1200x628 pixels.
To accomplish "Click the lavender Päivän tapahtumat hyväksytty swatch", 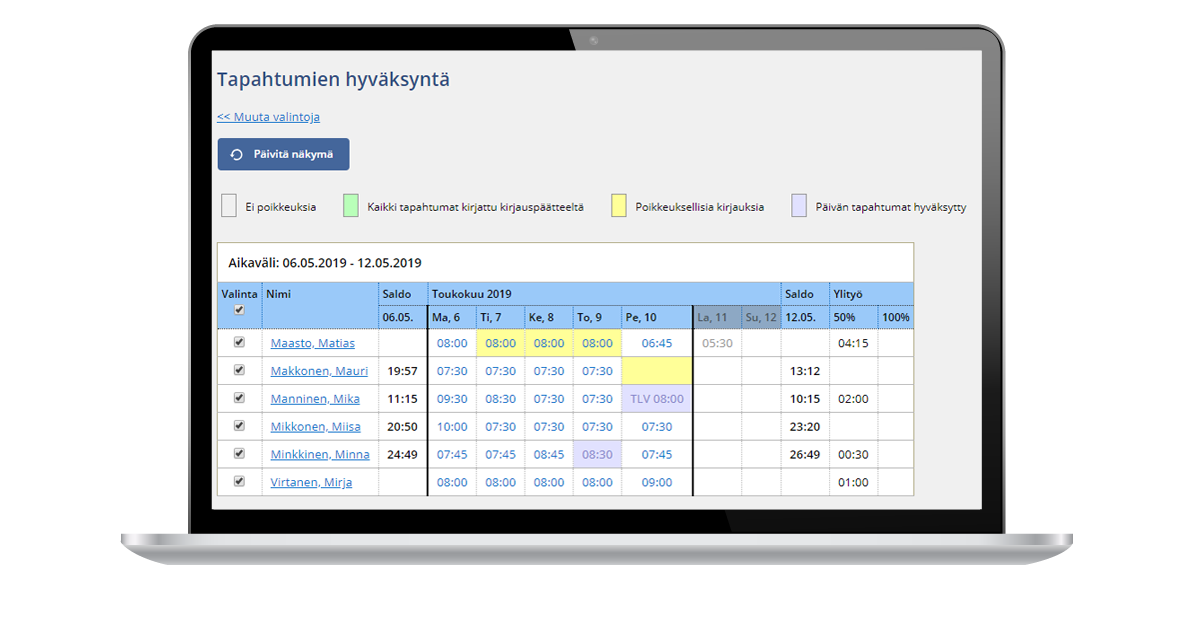I will coord(798,206).
